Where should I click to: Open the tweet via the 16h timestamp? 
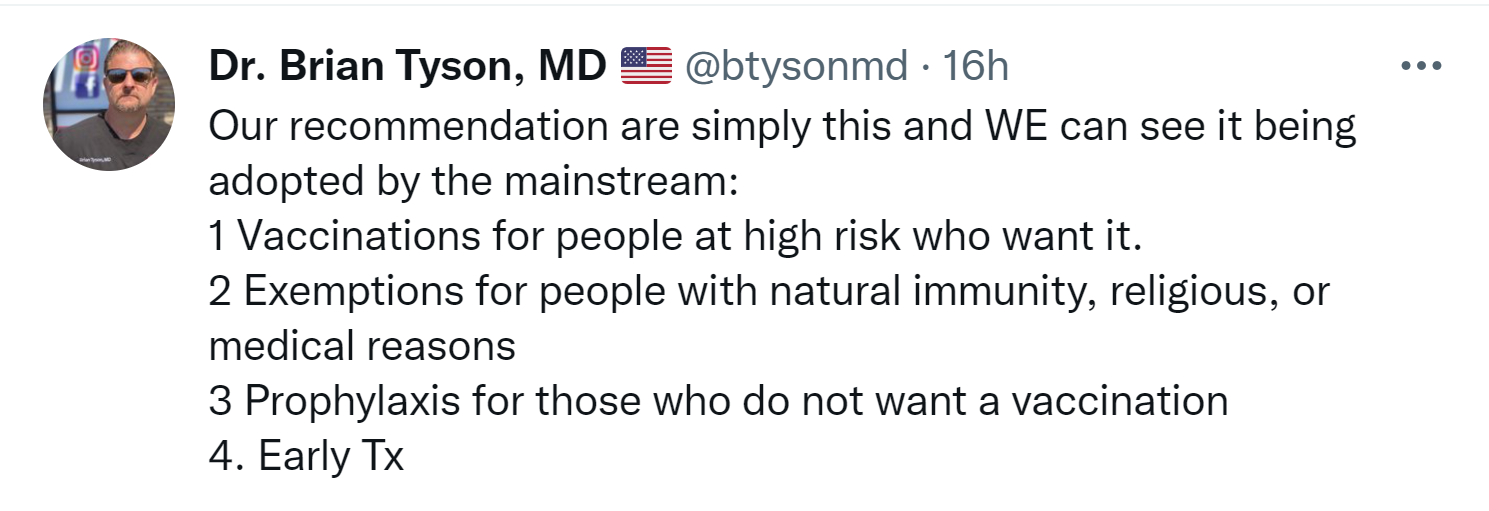coord(976,66)
